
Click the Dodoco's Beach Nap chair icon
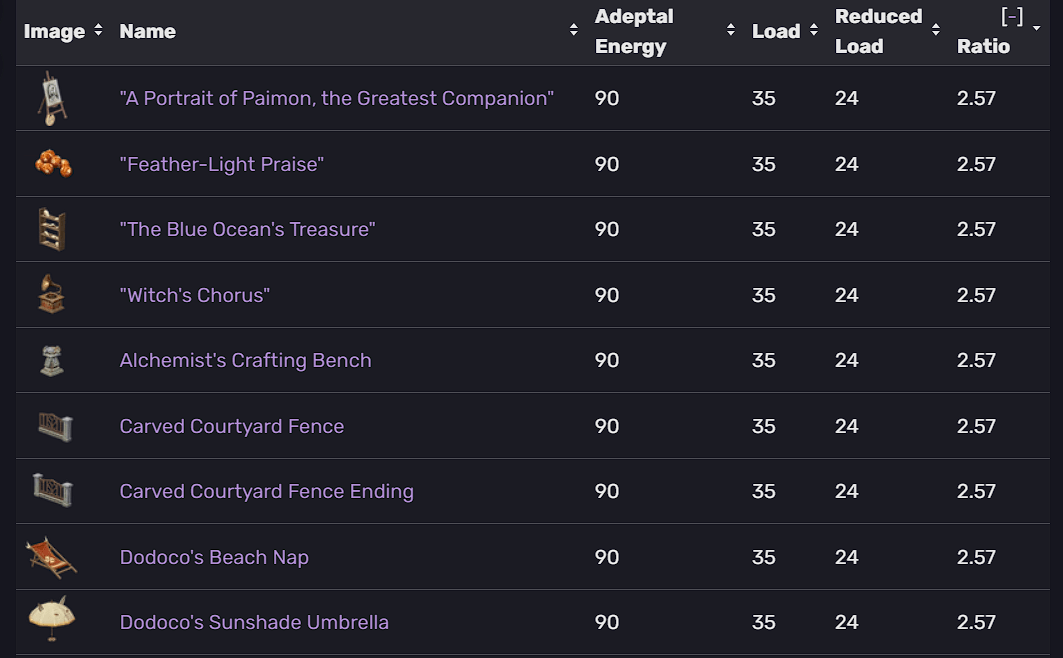[x=51, y=557]
